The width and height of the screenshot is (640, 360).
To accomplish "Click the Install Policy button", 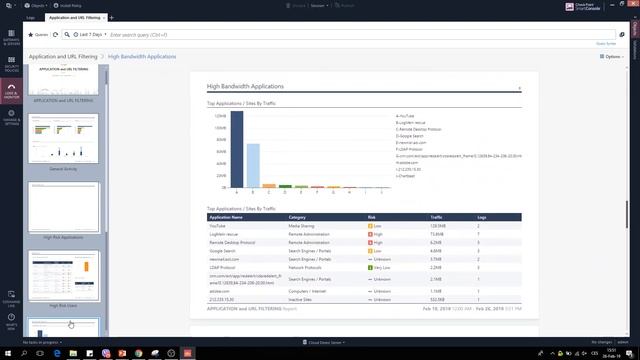I will coord(67,6).
